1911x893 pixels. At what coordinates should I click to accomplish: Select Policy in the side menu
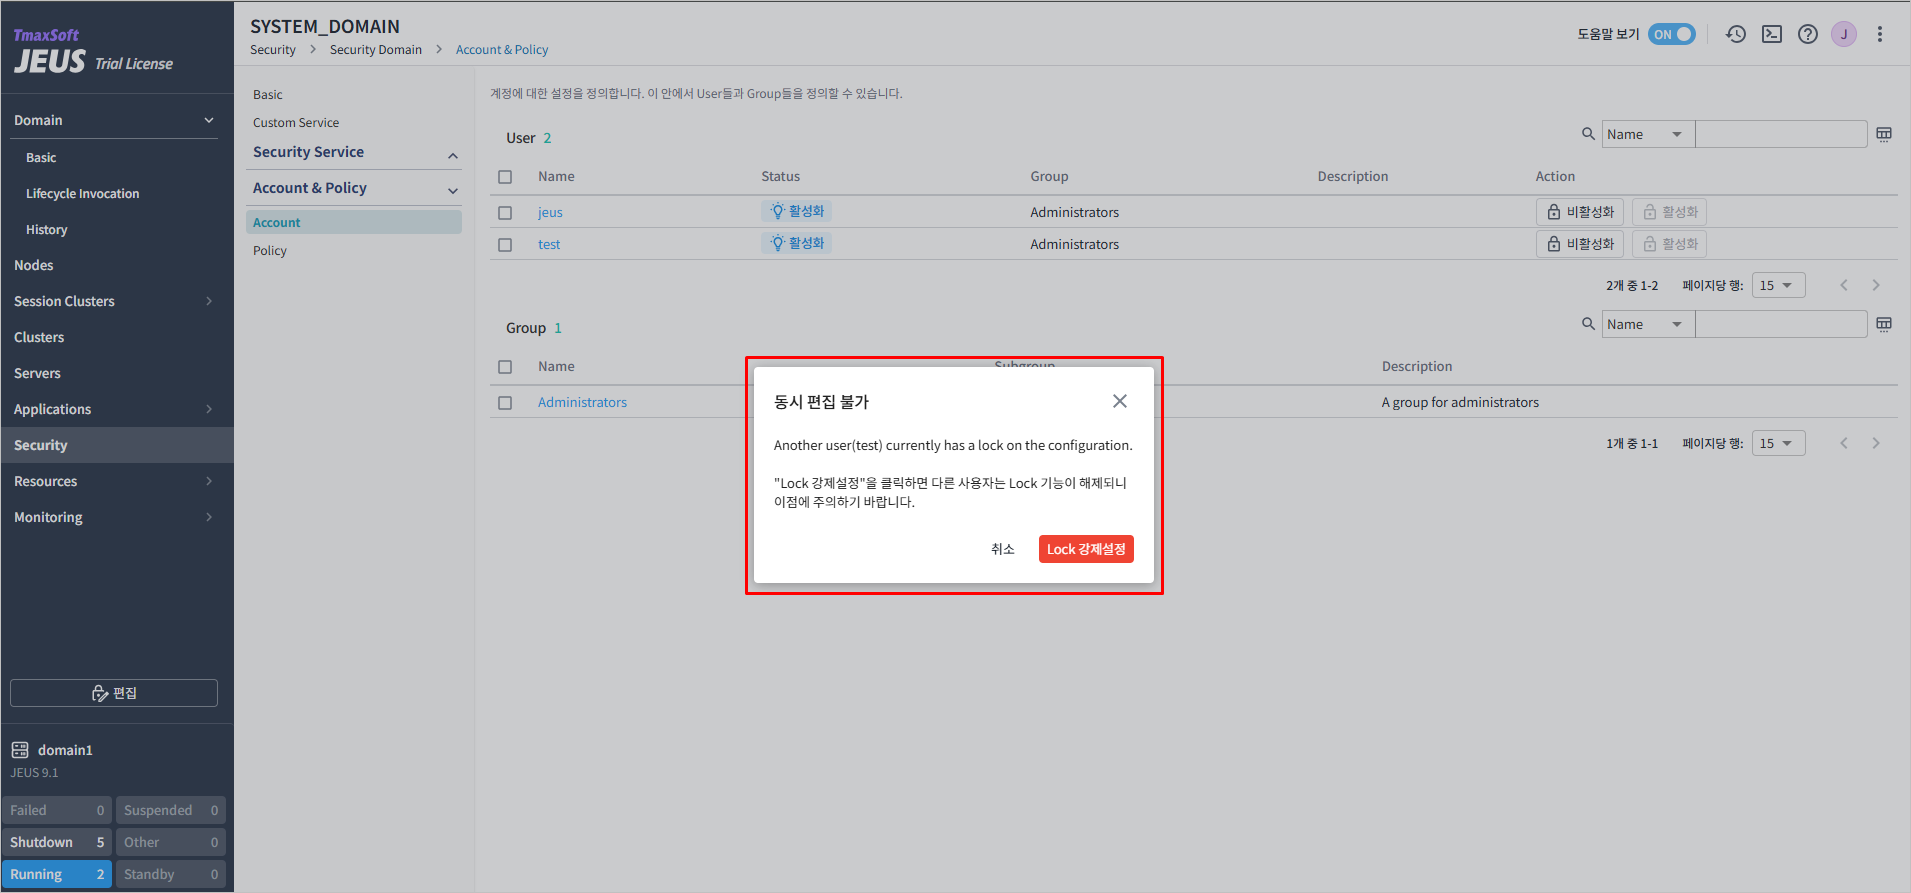(270, 251)
